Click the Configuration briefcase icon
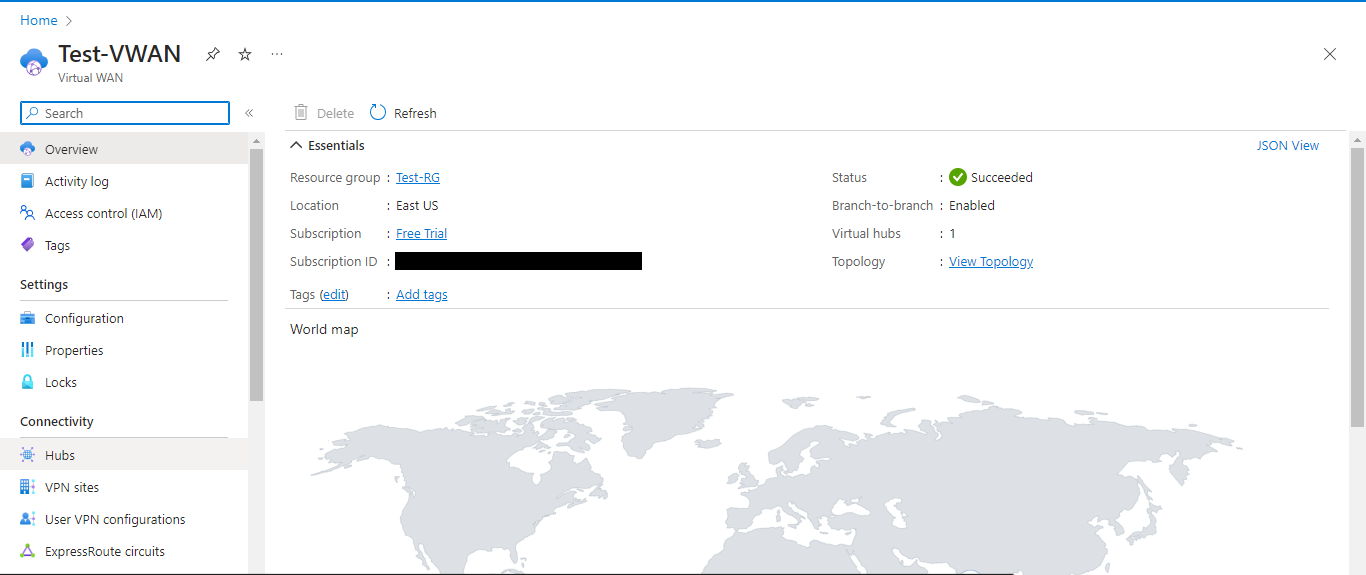This screenshot has width=1366, height=575. [28, 318]
